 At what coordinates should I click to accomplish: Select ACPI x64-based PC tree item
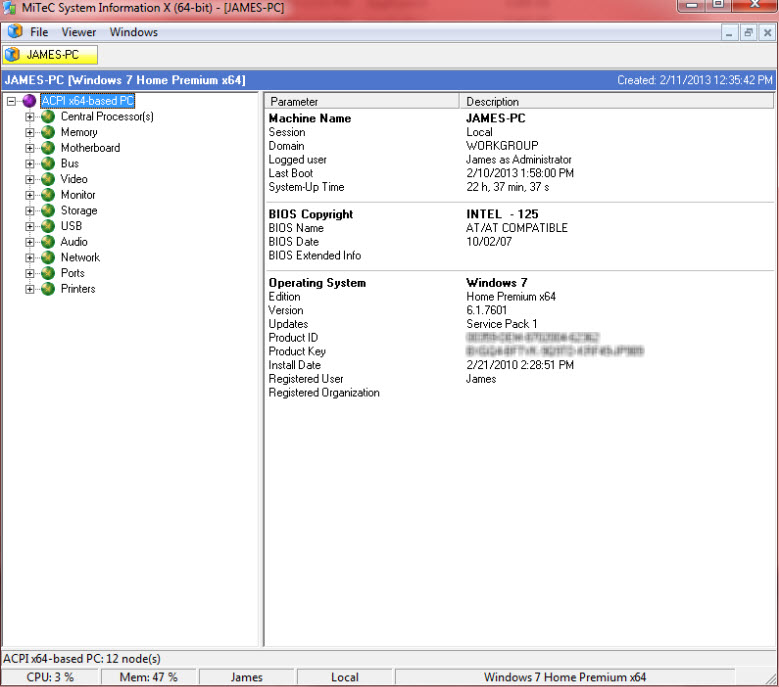coord(87,101)
